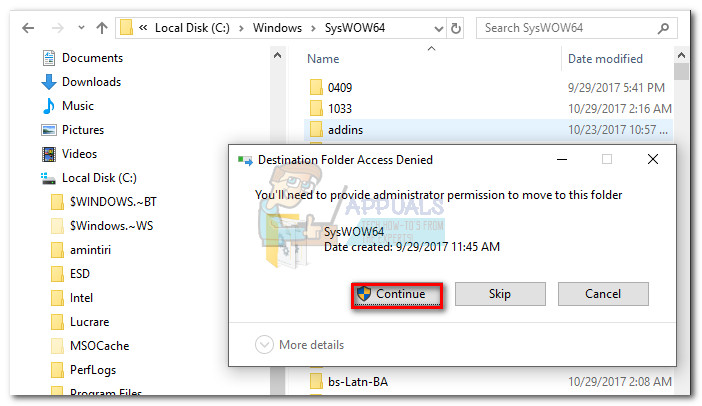The image size is (702, 406).
Task: Cancel the access denied dialog
Action: 603,294
